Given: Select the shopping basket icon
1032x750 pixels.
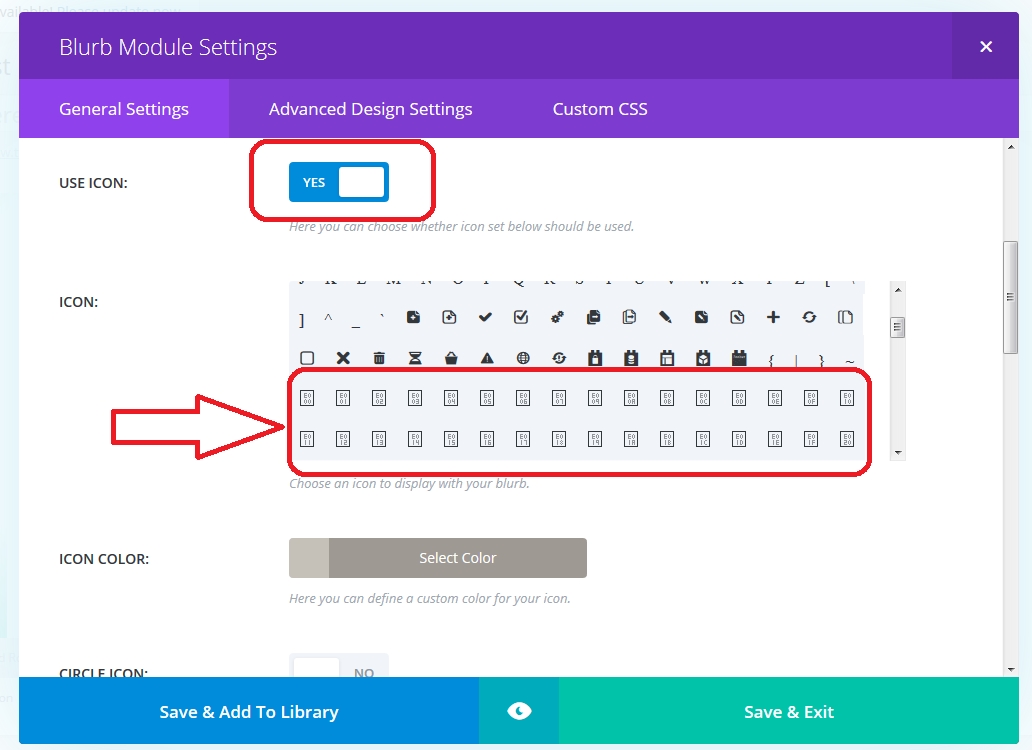Looking at the screenshot, I should 451,358.
